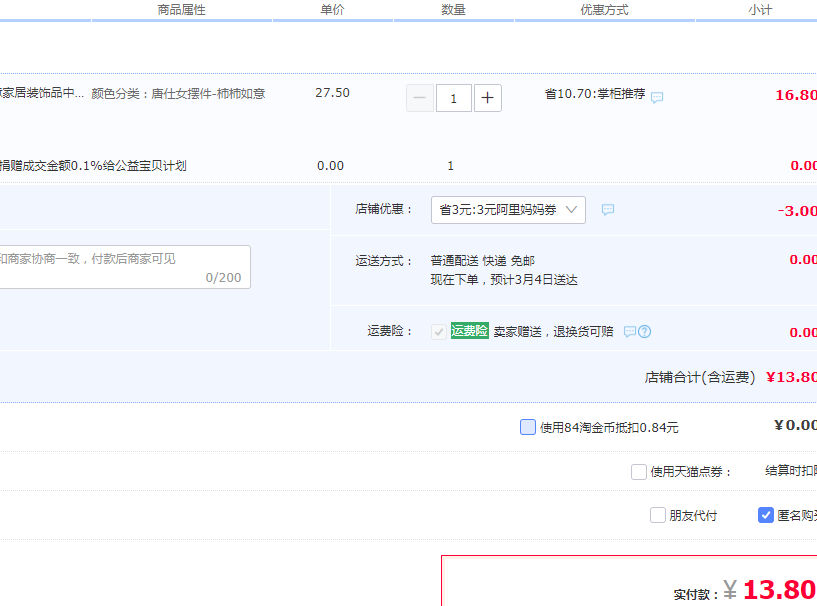Viewport: 817px width, 606px height.
Task: Click the 商品属性 column header
Action: pos(181,10)
